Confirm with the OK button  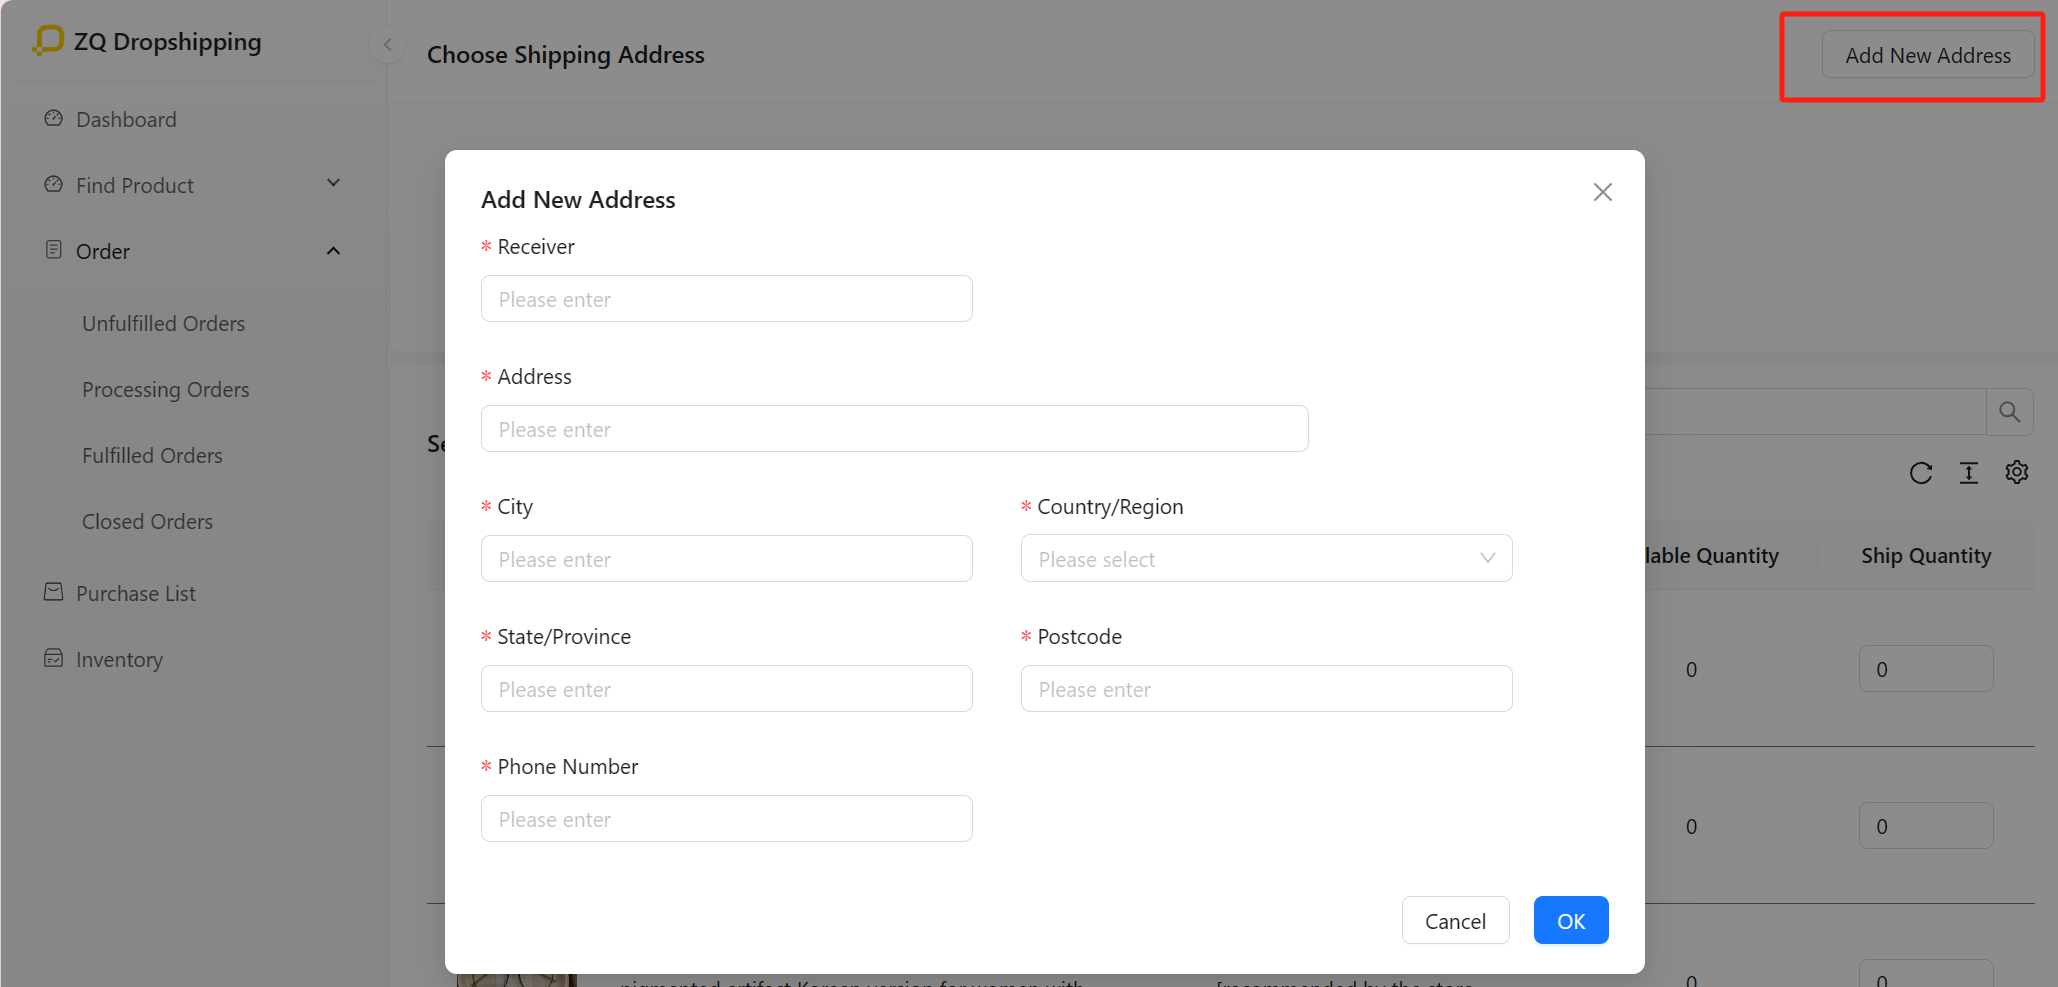(x=1571, y=921)
